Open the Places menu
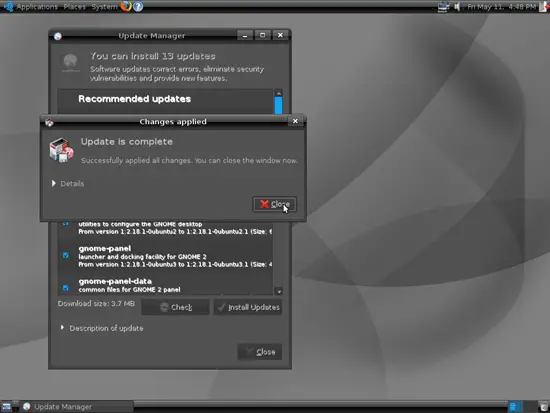 point(74,7)
